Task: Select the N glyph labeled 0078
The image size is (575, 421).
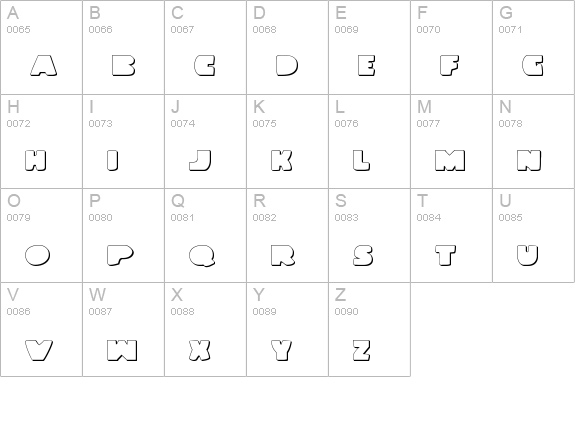Action: [x=534, y=142]
